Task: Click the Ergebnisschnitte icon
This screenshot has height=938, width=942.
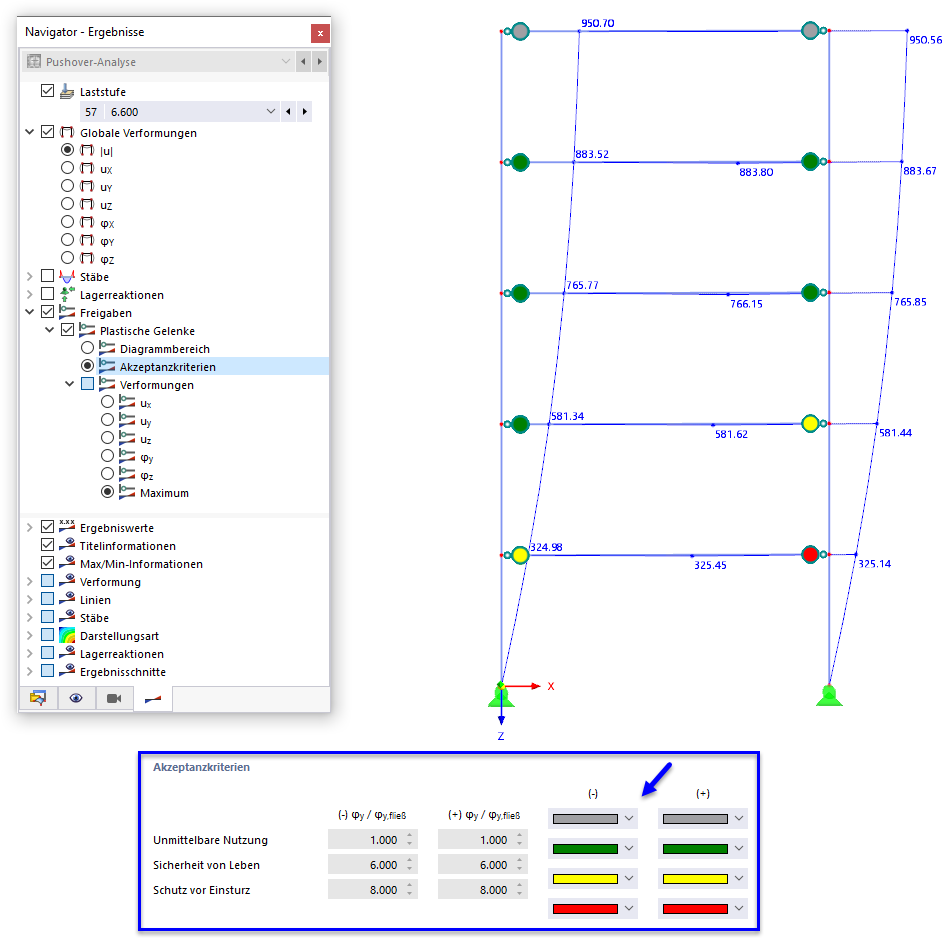Action: (x=67, y=671)
